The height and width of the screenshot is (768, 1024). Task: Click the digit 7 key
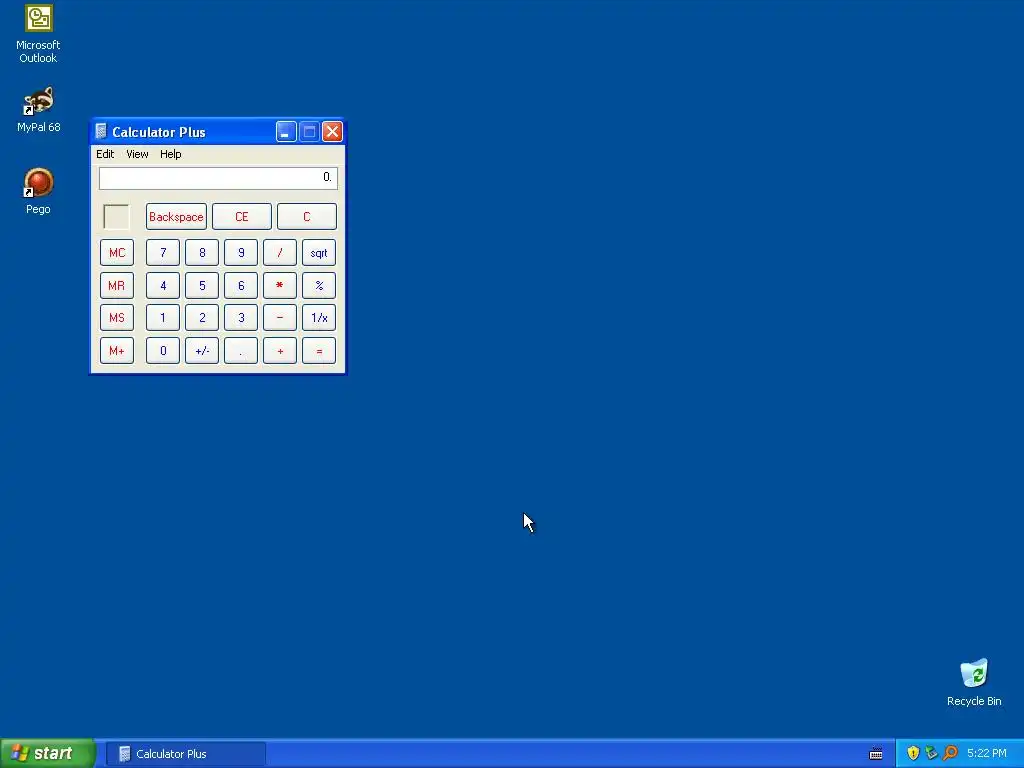(163, 253)
